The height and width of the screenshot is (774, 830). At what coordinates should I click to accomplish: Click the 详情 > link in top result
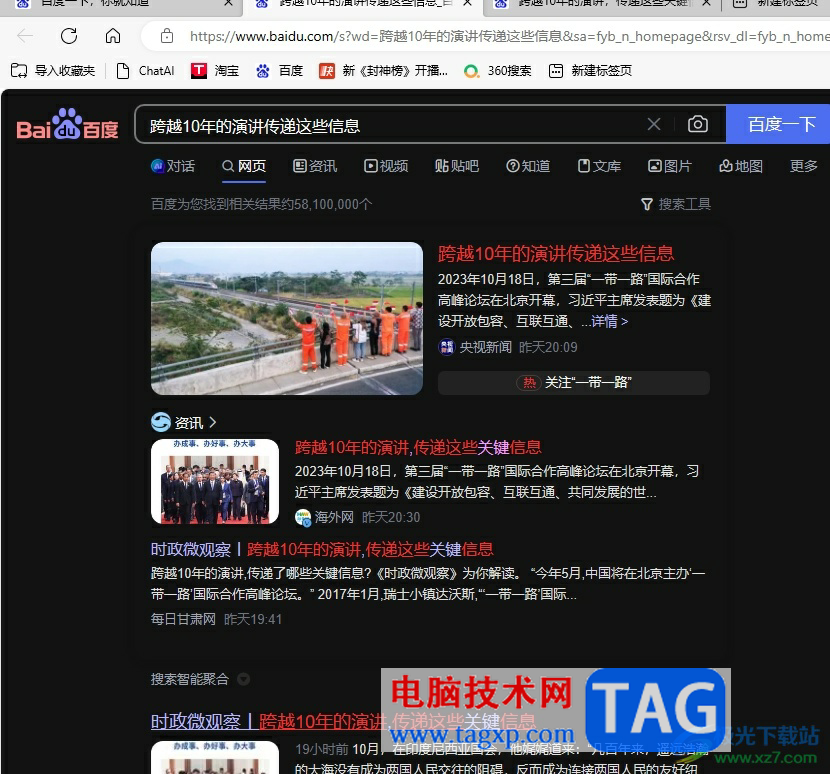click(610, 321)
